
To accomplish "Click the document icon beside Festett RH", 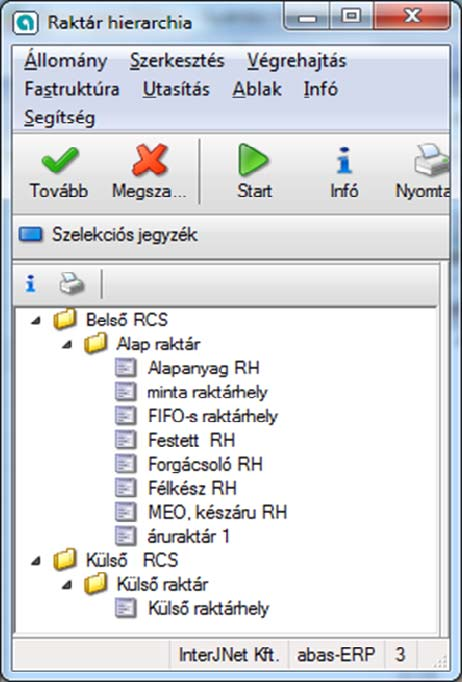I will 126,440.
